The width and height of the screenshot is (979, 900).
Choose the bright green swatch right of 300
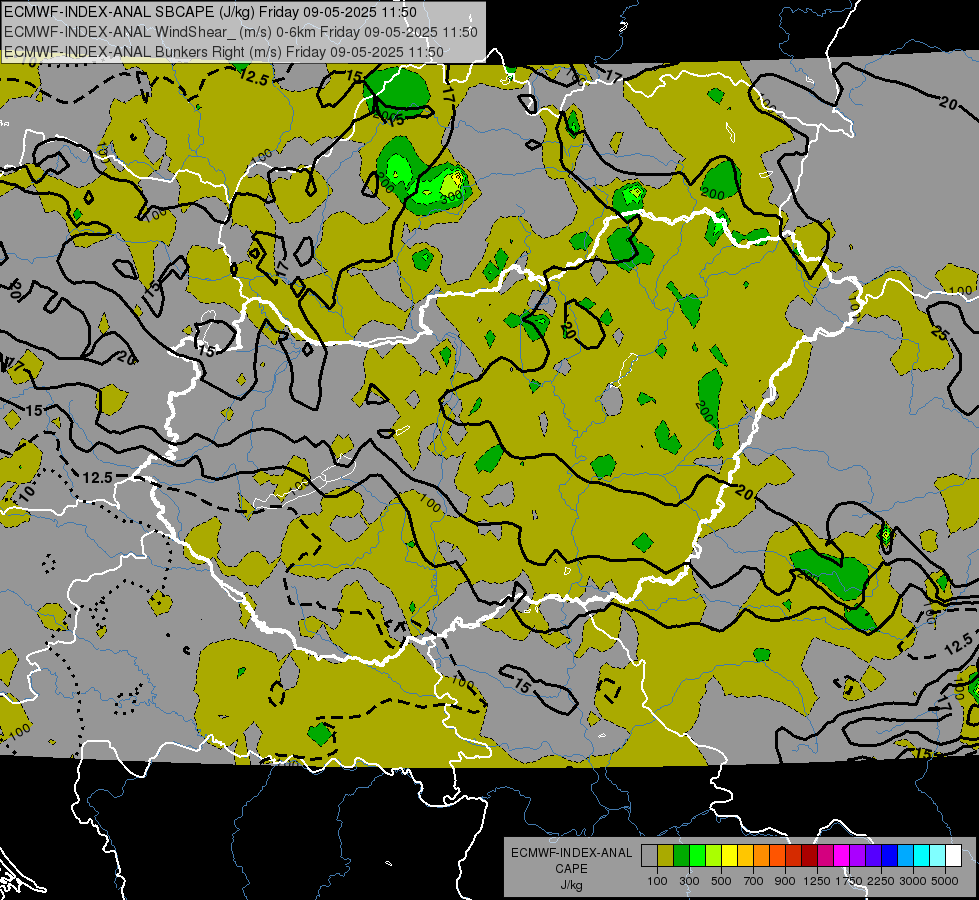pyautogui.click(x=697, y=856)
